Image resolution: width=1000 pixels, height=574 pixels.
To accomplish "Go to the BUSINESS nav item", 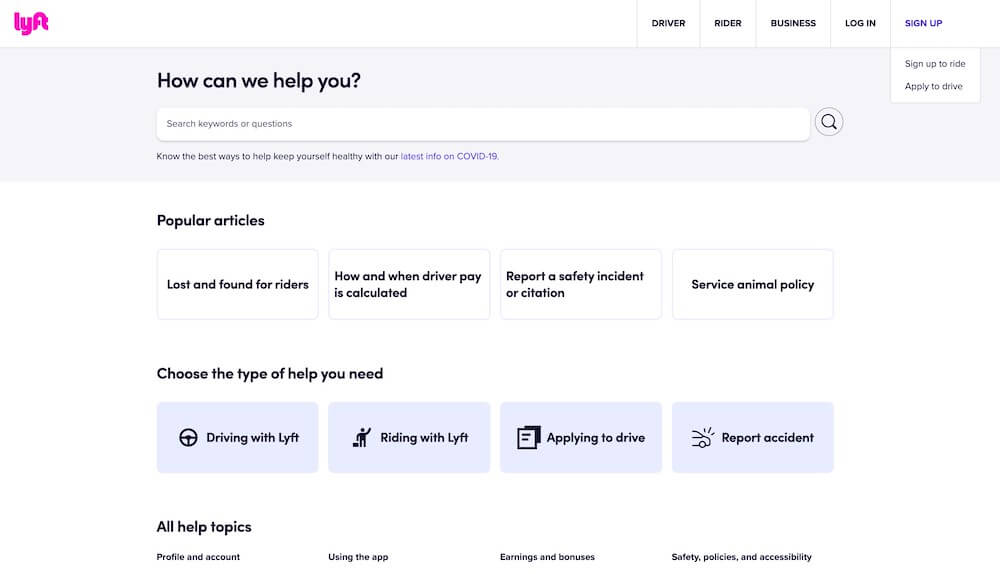I will pyautogui.click(x=793, y=23).
